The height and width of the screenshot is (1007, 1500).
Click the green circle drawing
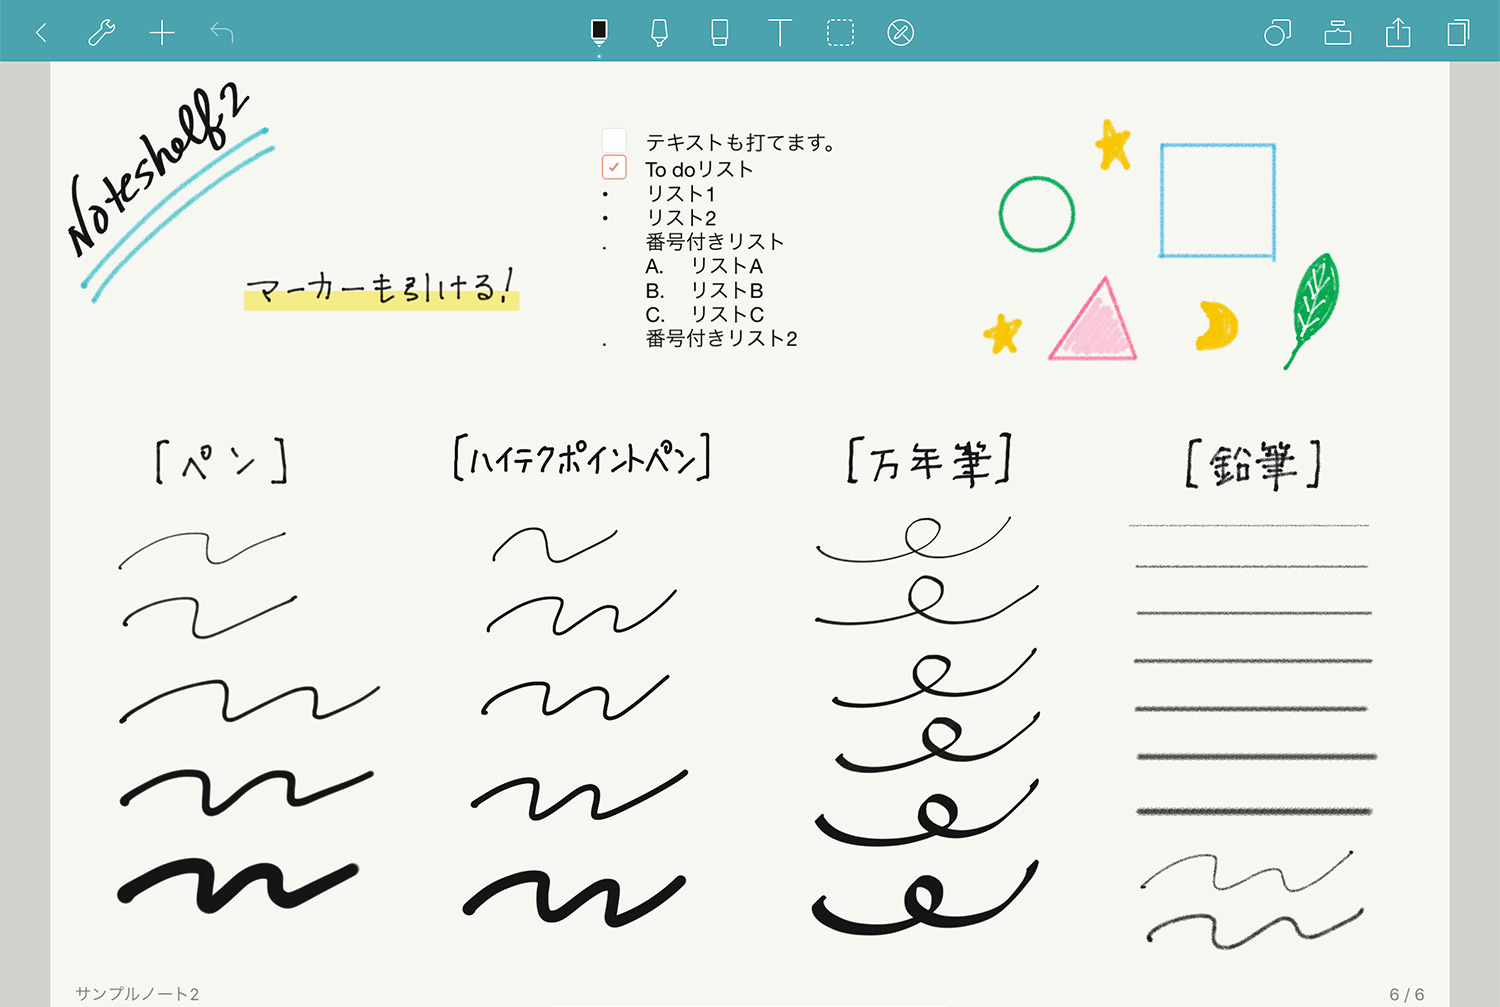pos(1037,214)
